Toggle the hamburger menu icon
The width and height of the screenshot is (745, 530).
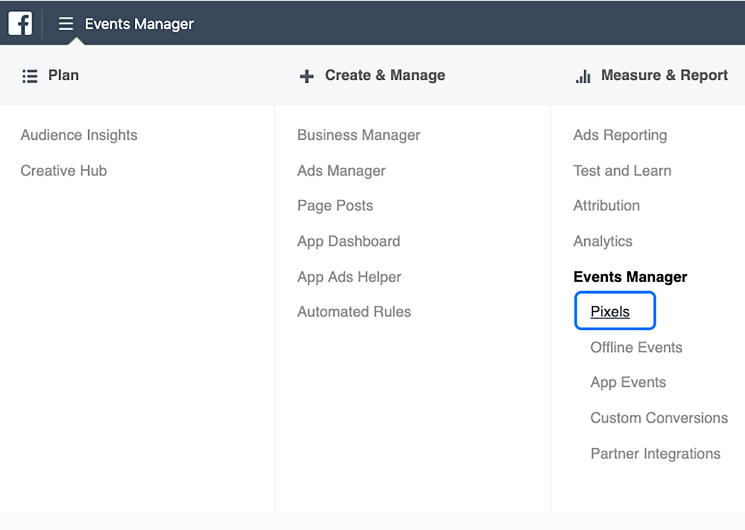click(x=66, y=24)
